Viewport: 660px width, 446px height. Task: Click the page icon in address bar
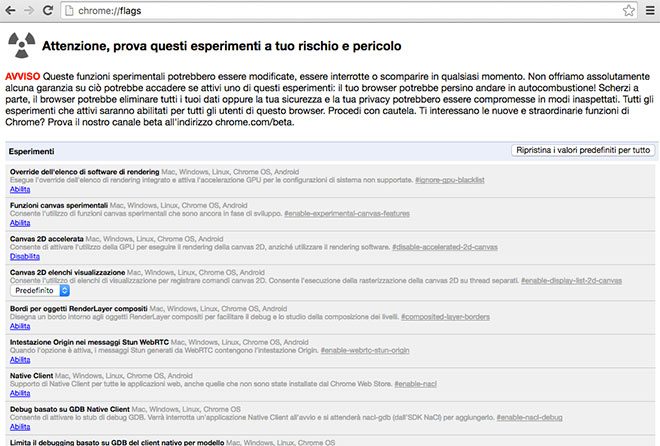coord(69,11)
